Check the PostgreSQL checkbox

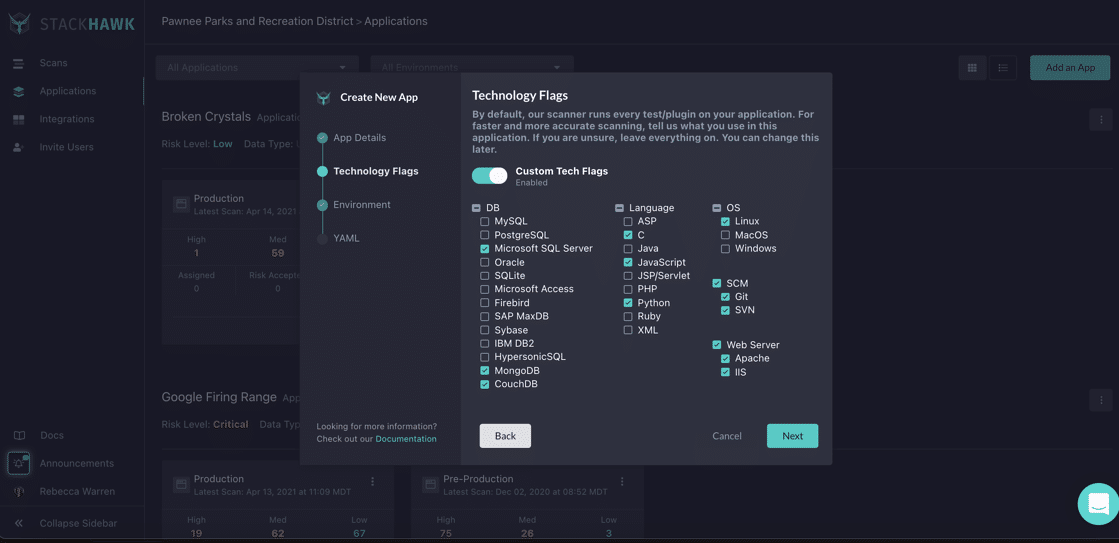[485, 235]
